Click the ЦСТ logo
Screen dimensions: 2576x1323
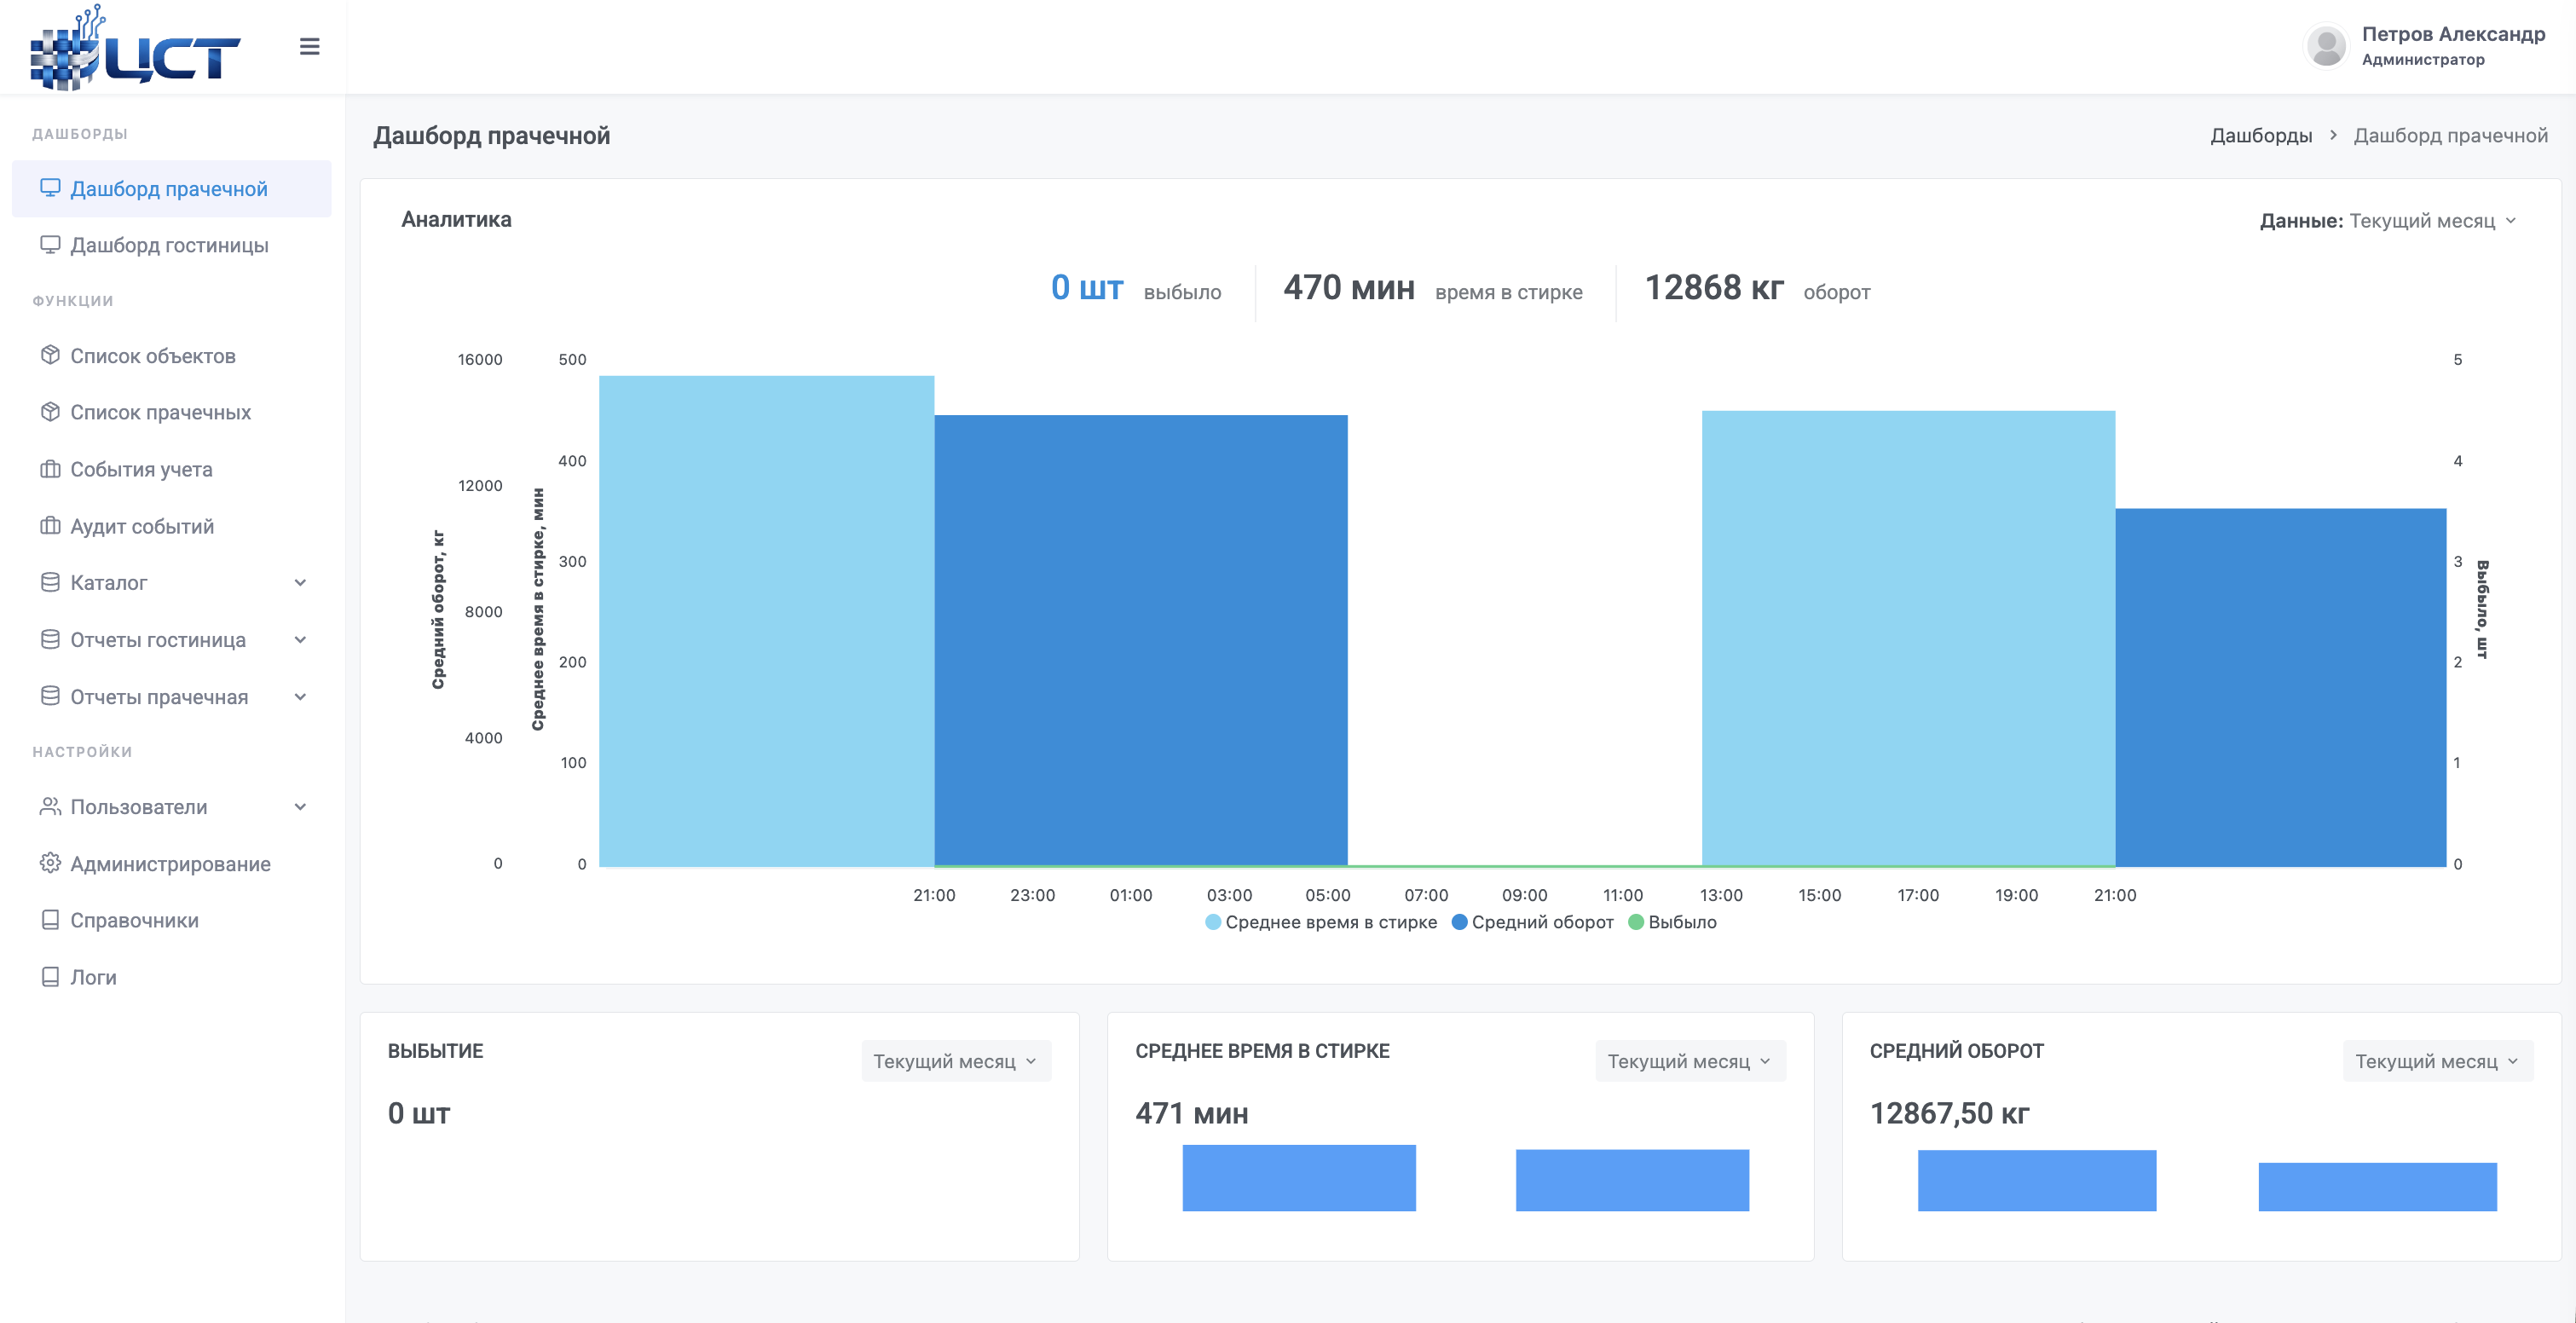click(x=135, y=48)
